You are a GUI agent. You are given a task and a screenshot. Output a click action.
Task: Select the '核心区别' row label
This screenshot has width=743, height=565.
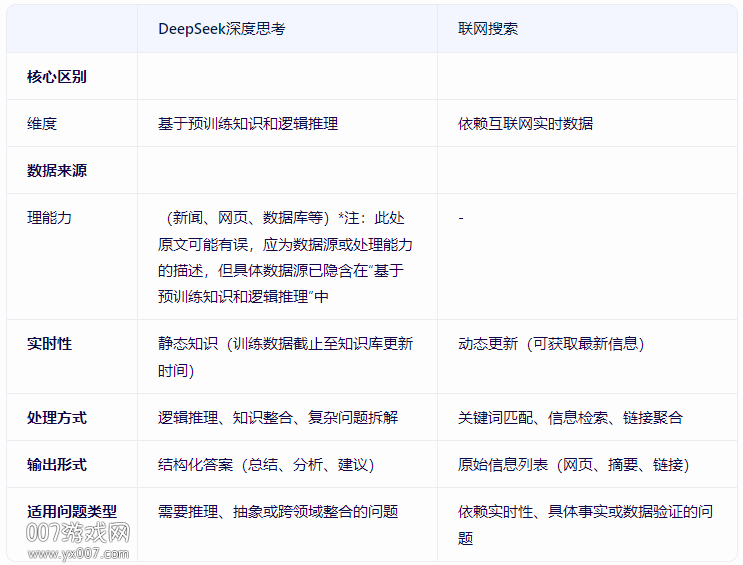point(57,76)
